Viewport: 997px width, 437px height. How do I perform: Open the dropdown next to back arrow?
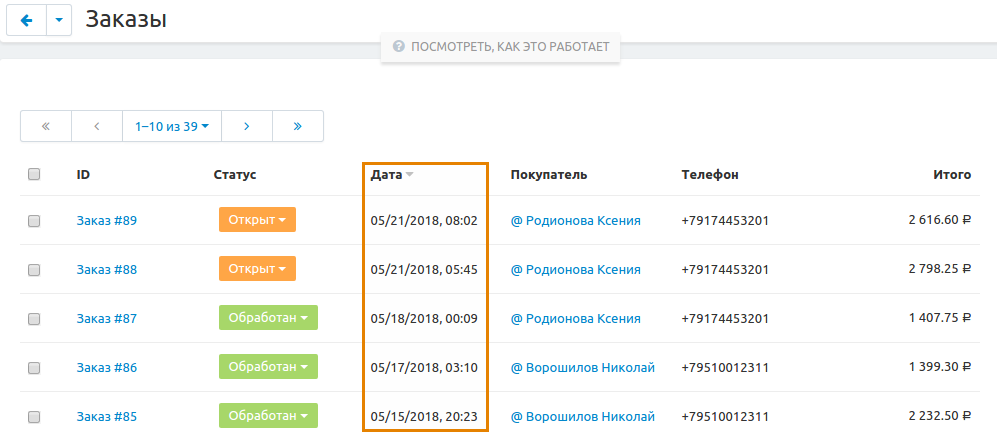[59, 19]
